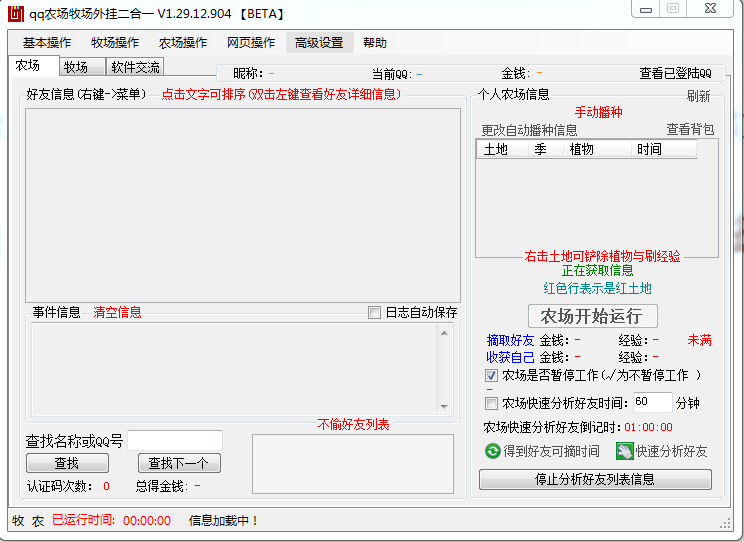Uncheck 农场是否暂停工作 checkbox

coord(491,376)
